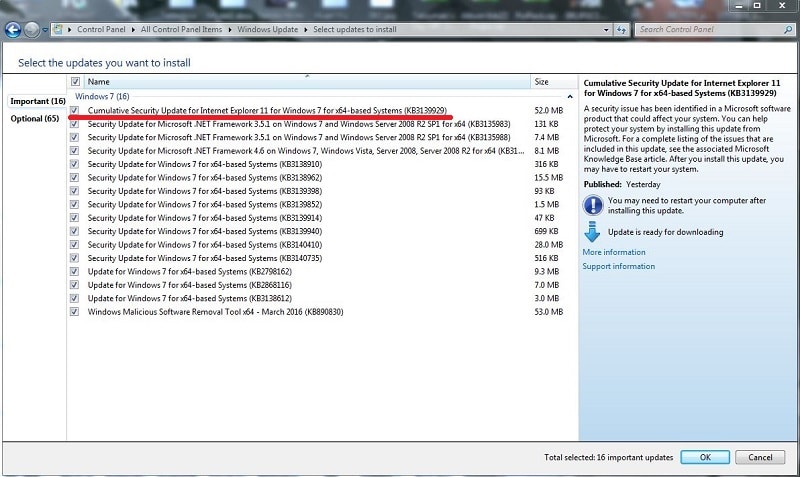
Task: Select Update for Windows 7 (KB3138612) text
Action: [x=190, y=298]
